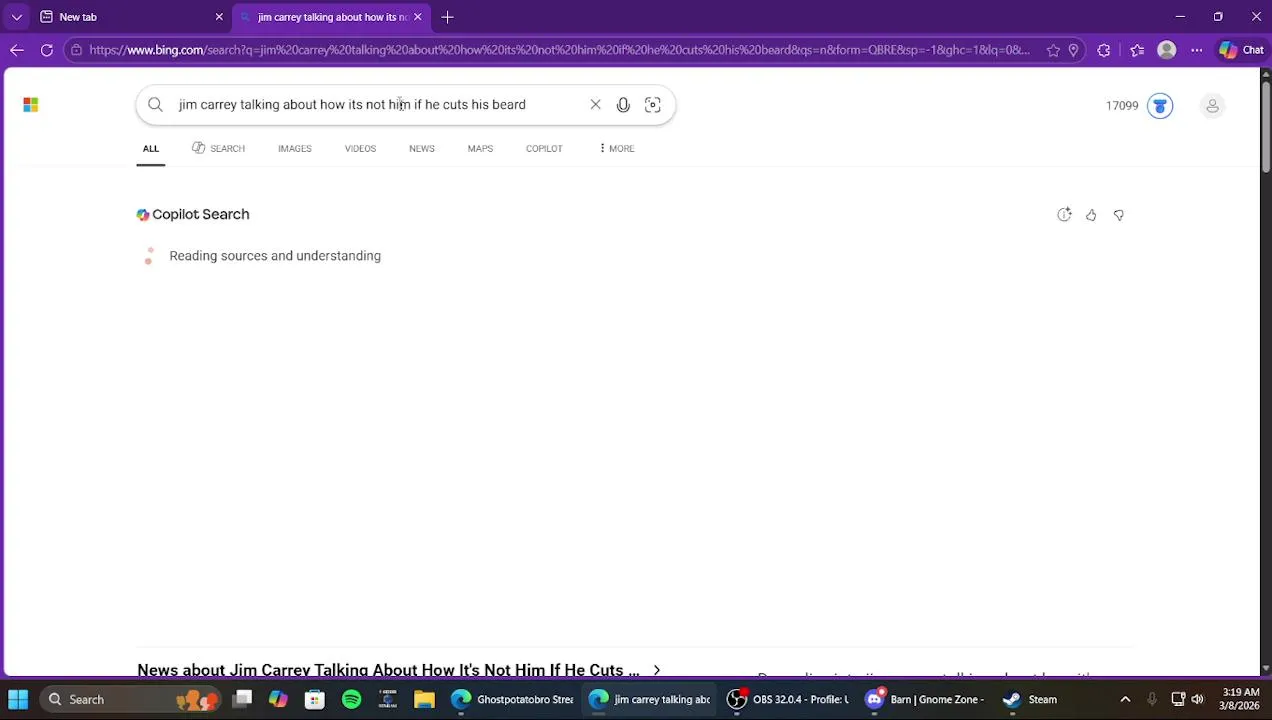Switch to the NEWS tab
Viewport: 1272px width, 720px height.
(x=422, y=149)
